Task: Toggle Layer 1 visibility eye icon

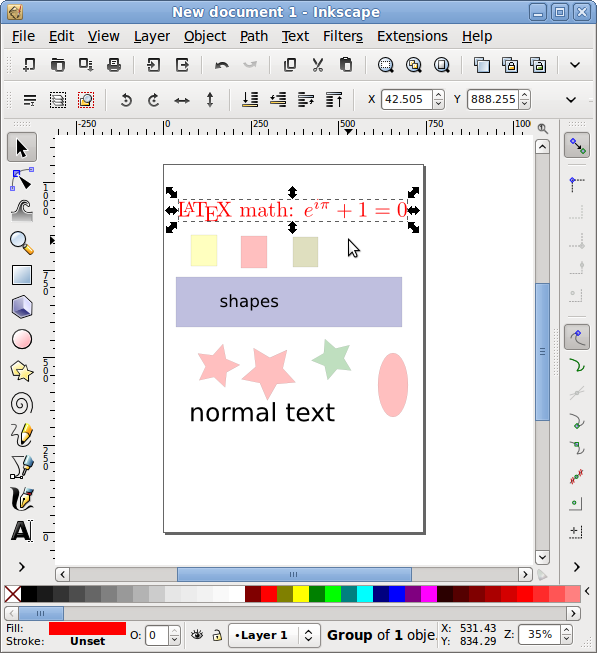Action: click(x=197, y=635)
